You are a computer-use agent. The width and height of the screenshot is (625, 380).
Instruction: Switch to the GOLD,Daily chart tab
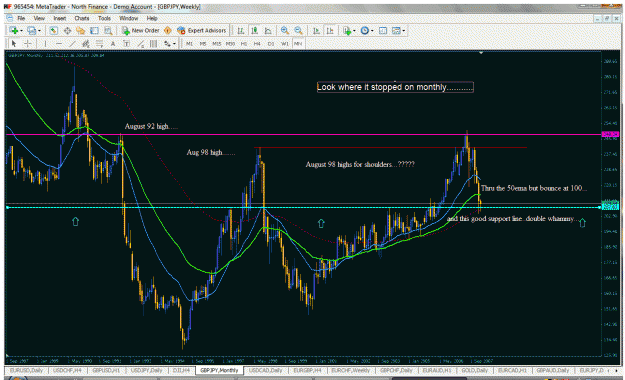pos(474,370)
